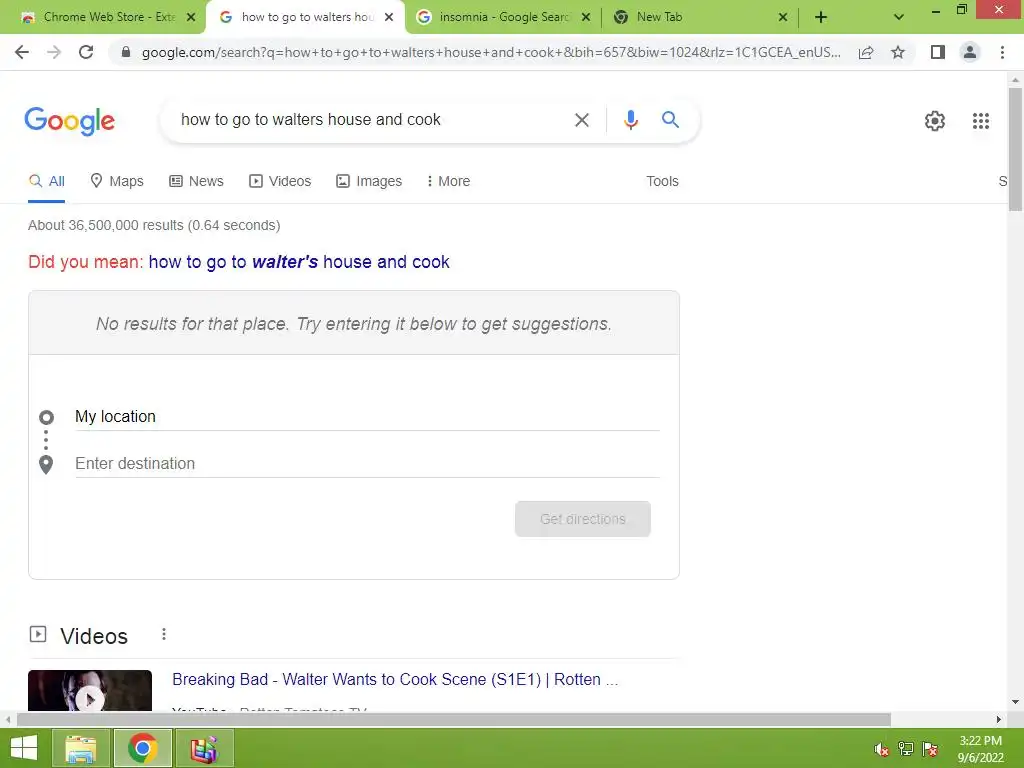Open More search filters menu
The image size is (1024, 768).
tap(448, 182)
